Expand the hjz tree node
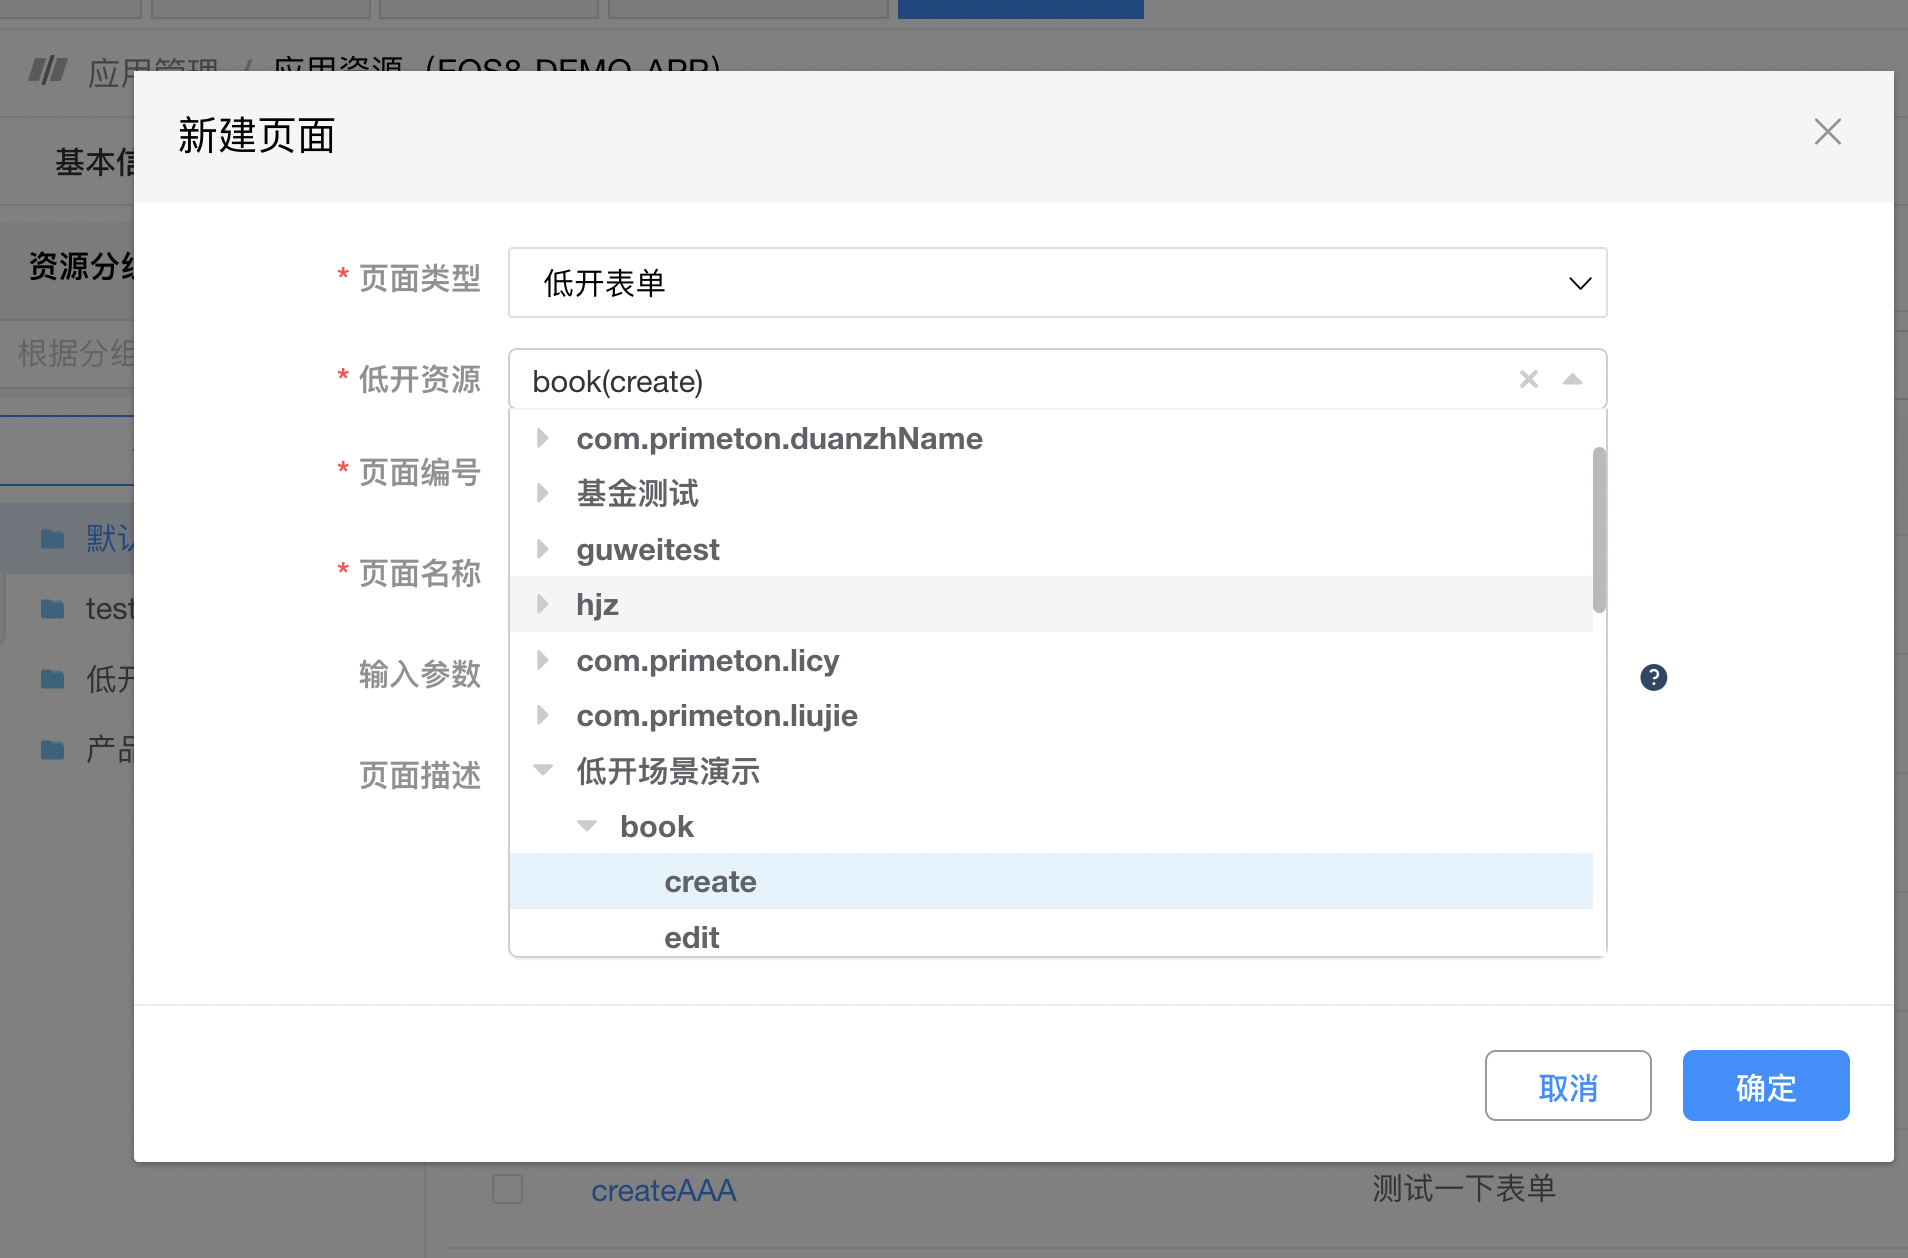 (x=542, y=604)
